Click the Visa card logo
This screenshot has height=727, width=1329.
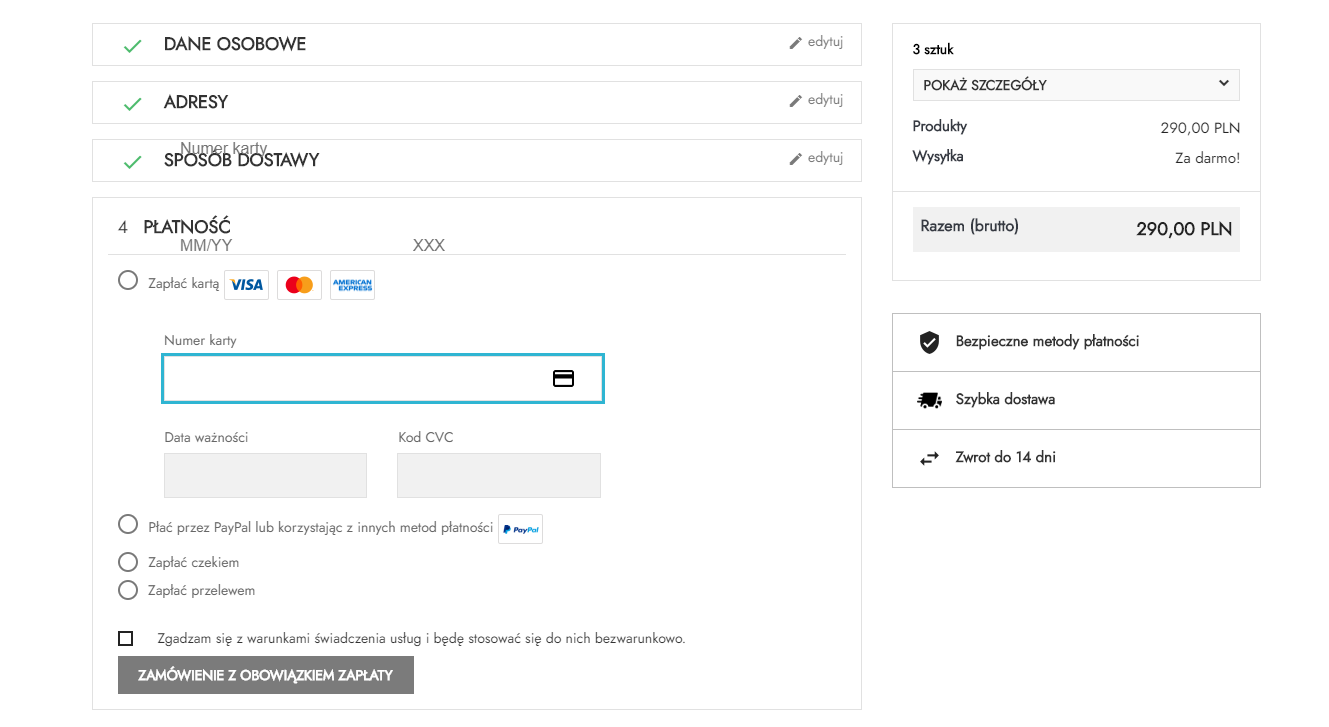point(246,285)
